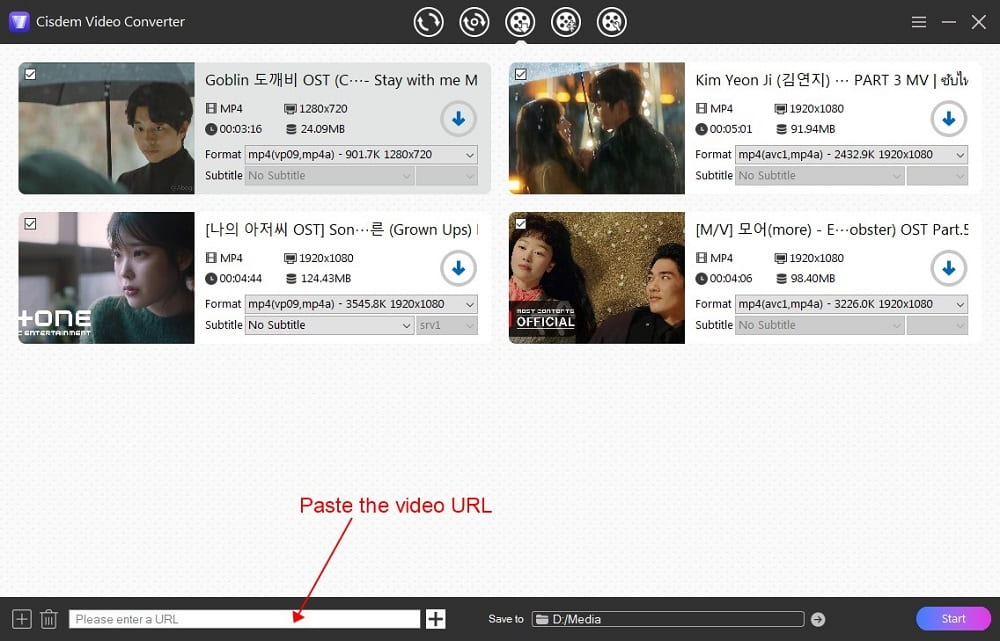Open the DVD Rip tool icon
Screen dimensions: 1000x641
click(x=474, y=21)
